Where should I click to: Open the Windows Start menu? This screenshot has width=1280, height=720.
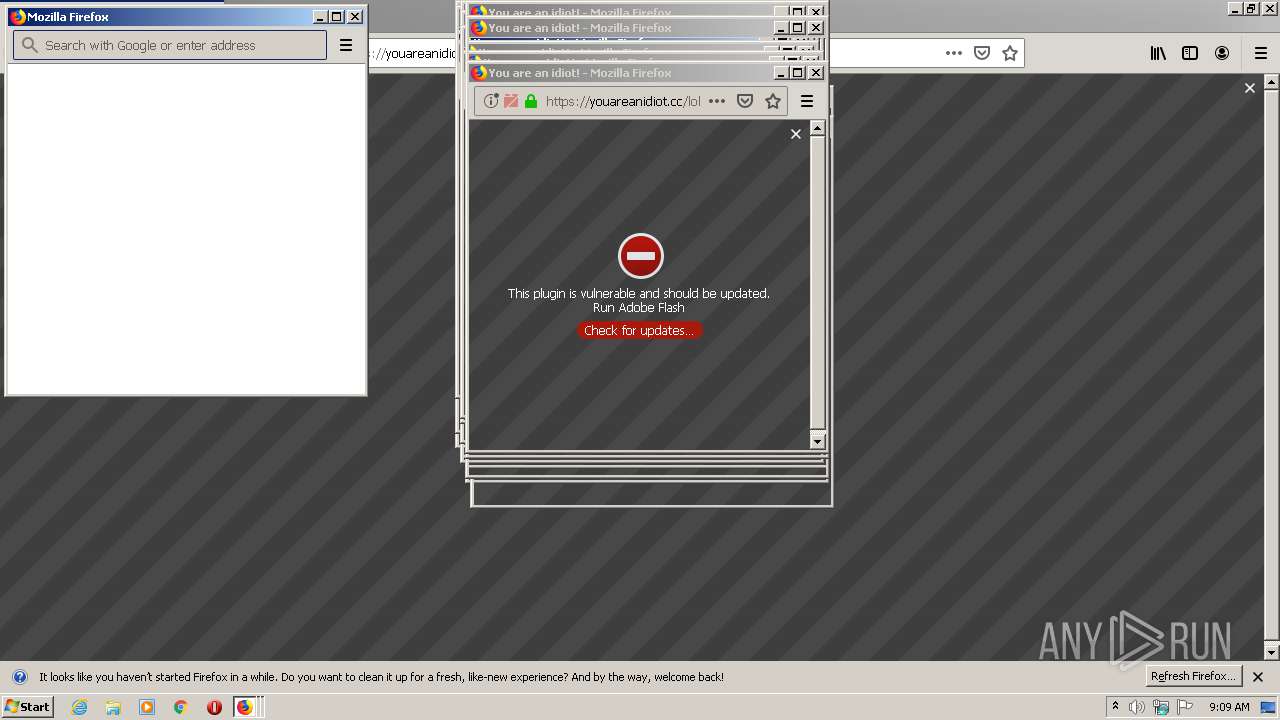tap(27, 706)
